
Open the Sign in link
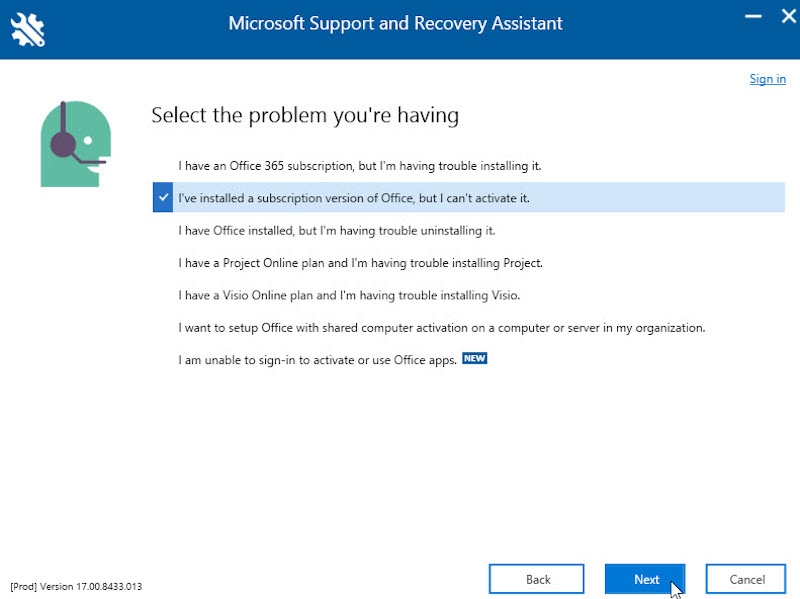(767, 79)
